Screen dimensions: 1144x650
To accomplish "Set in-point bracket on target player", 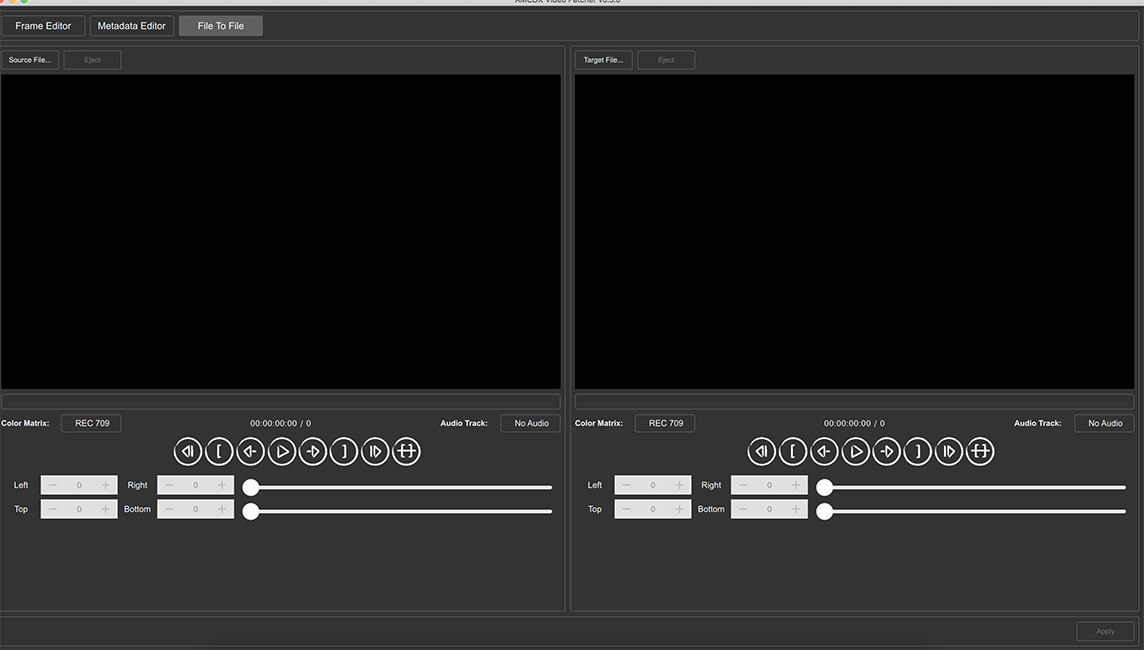I will 793,452.
